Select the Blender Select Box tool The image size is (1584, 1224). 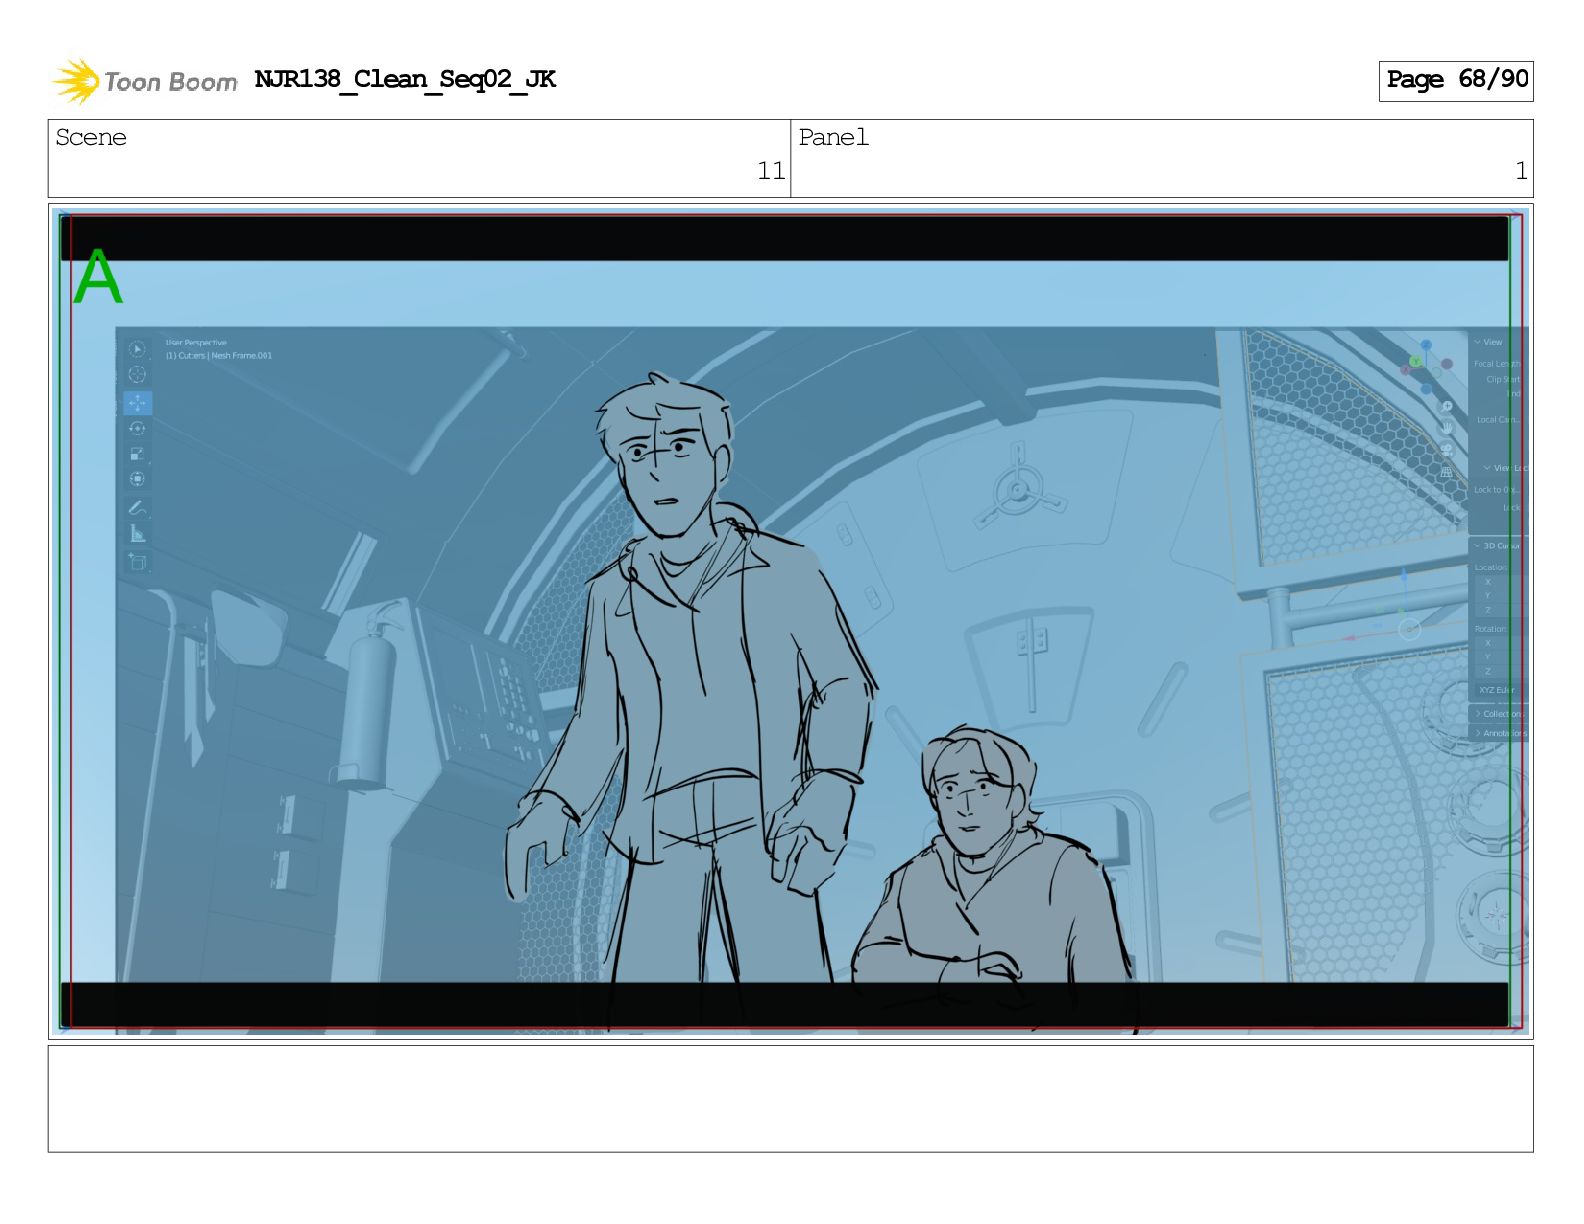coord(137,349)
